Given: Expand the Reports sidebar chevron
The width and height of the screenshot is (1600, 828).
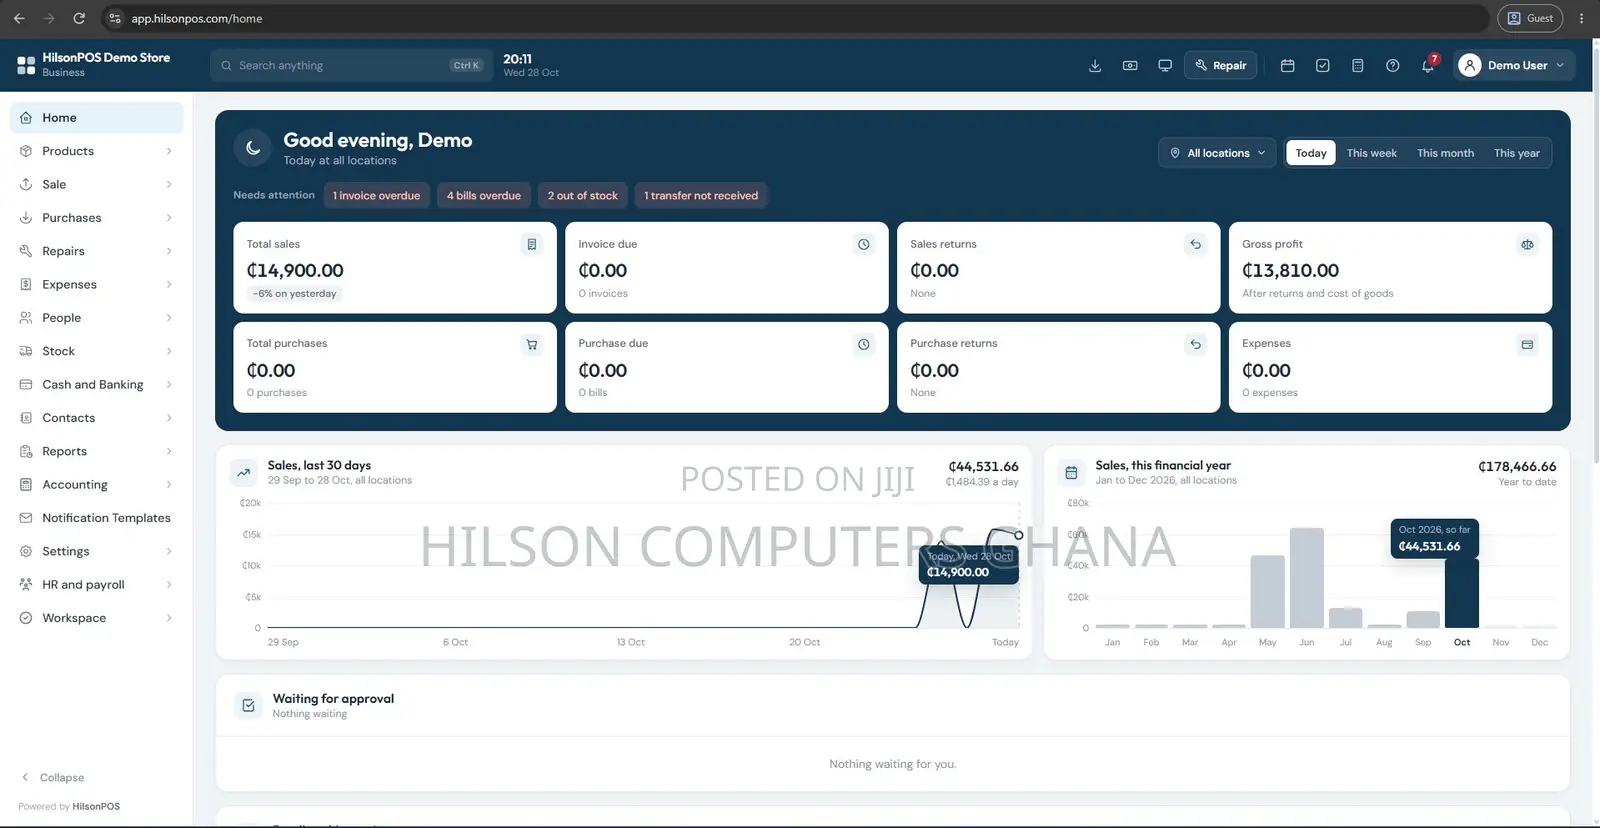Looking at the screenshot, I should coord(169,452).
